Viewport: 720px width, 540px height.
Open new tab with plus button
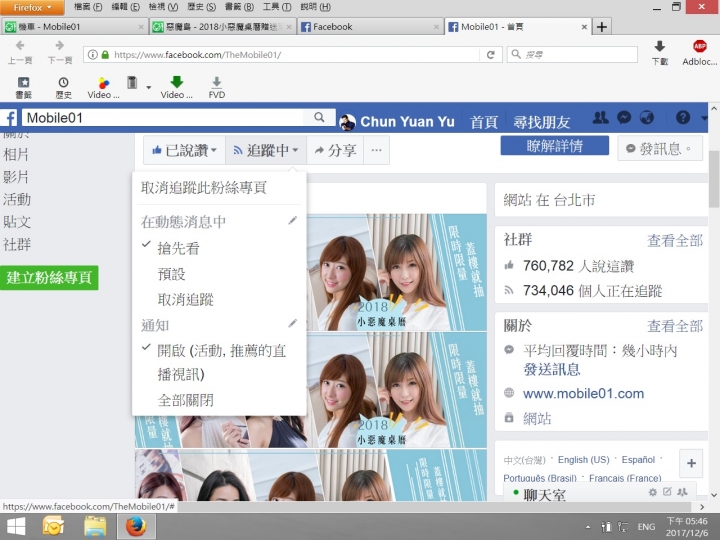click(x=602, y=27)
